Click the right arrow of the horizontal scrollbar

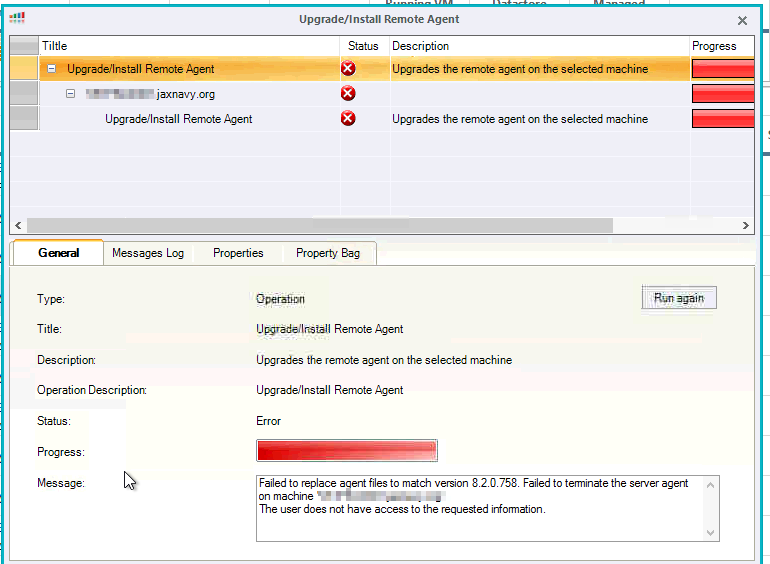click(x=745, y=225)
